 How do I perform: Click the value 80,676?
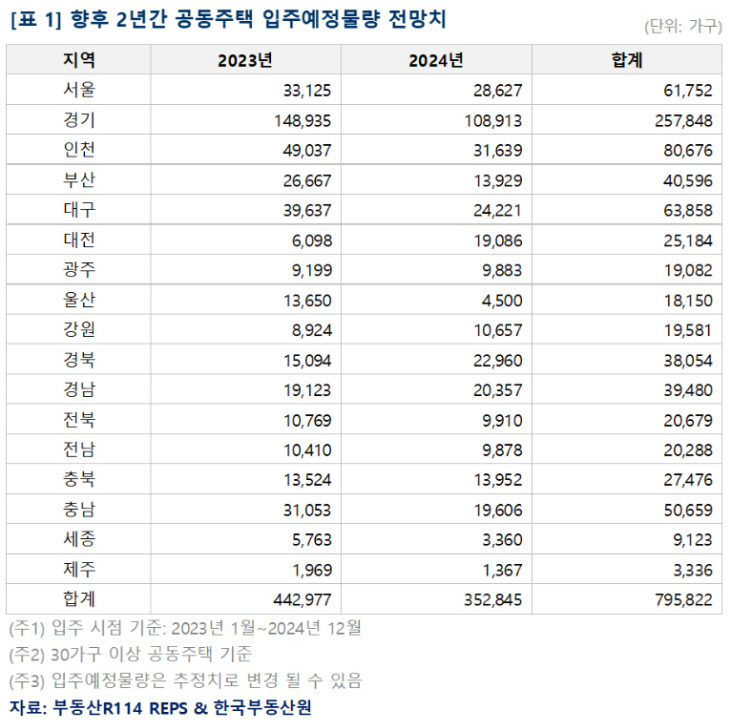[688, 150]
